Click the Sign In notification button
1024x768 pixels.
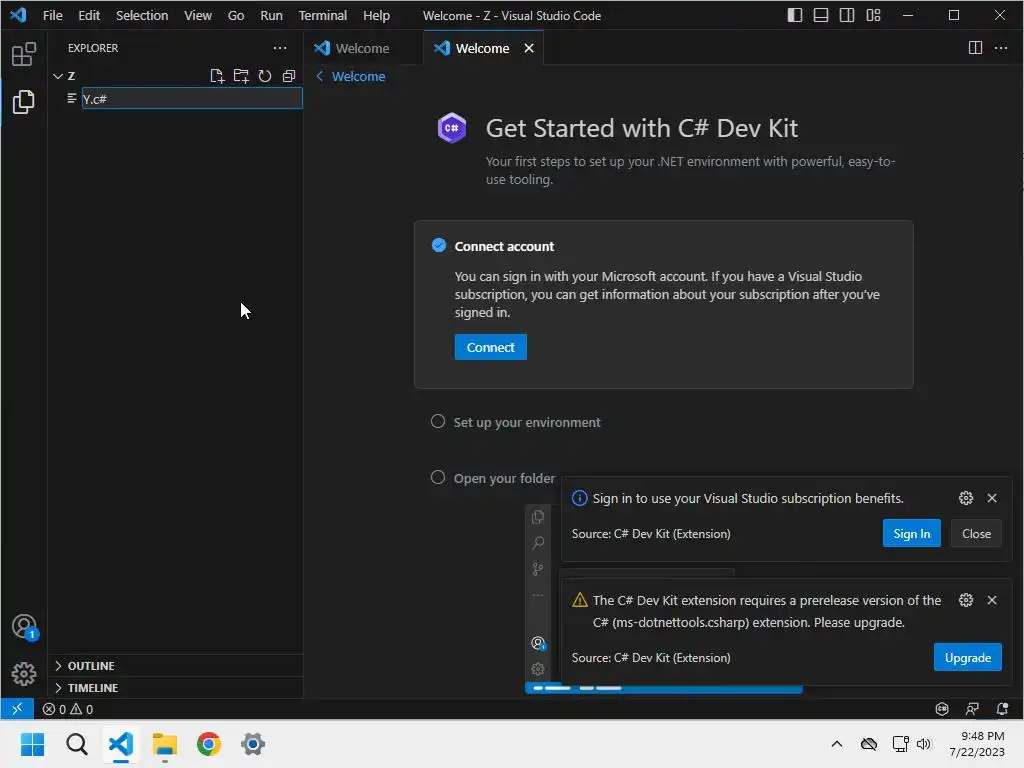(x=912, y=534)
